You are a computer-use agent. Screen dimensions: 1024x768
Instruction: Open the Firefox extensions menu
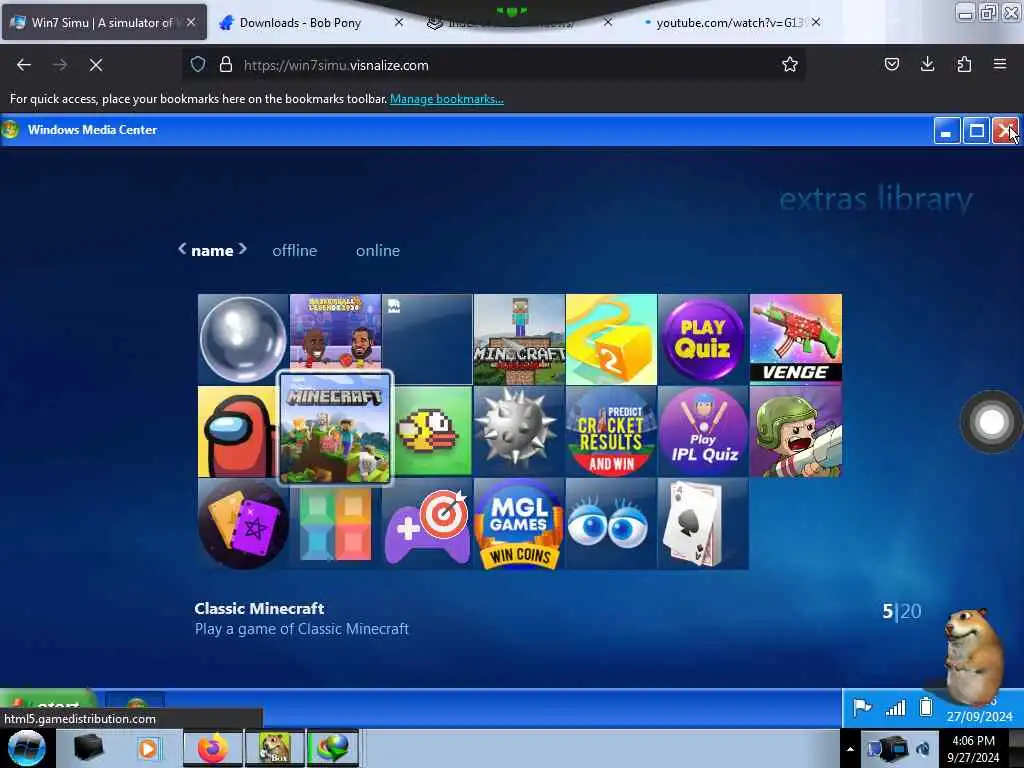964,65
